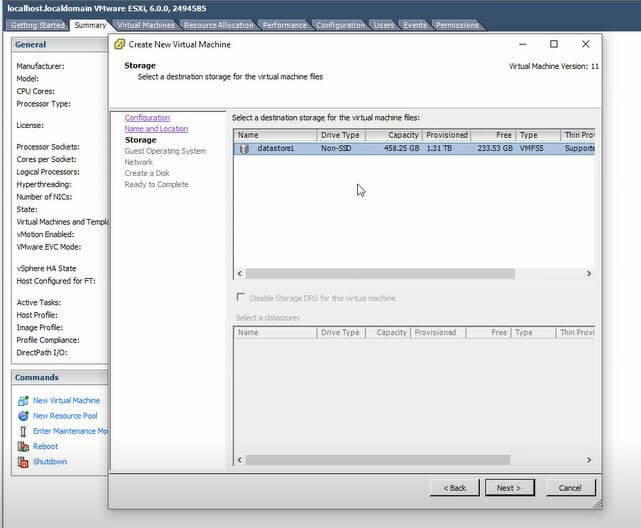The width and height of the screenshot is (641, 528).
Task: Click upper list scroll right arrow
Action: tap(589, 273)
